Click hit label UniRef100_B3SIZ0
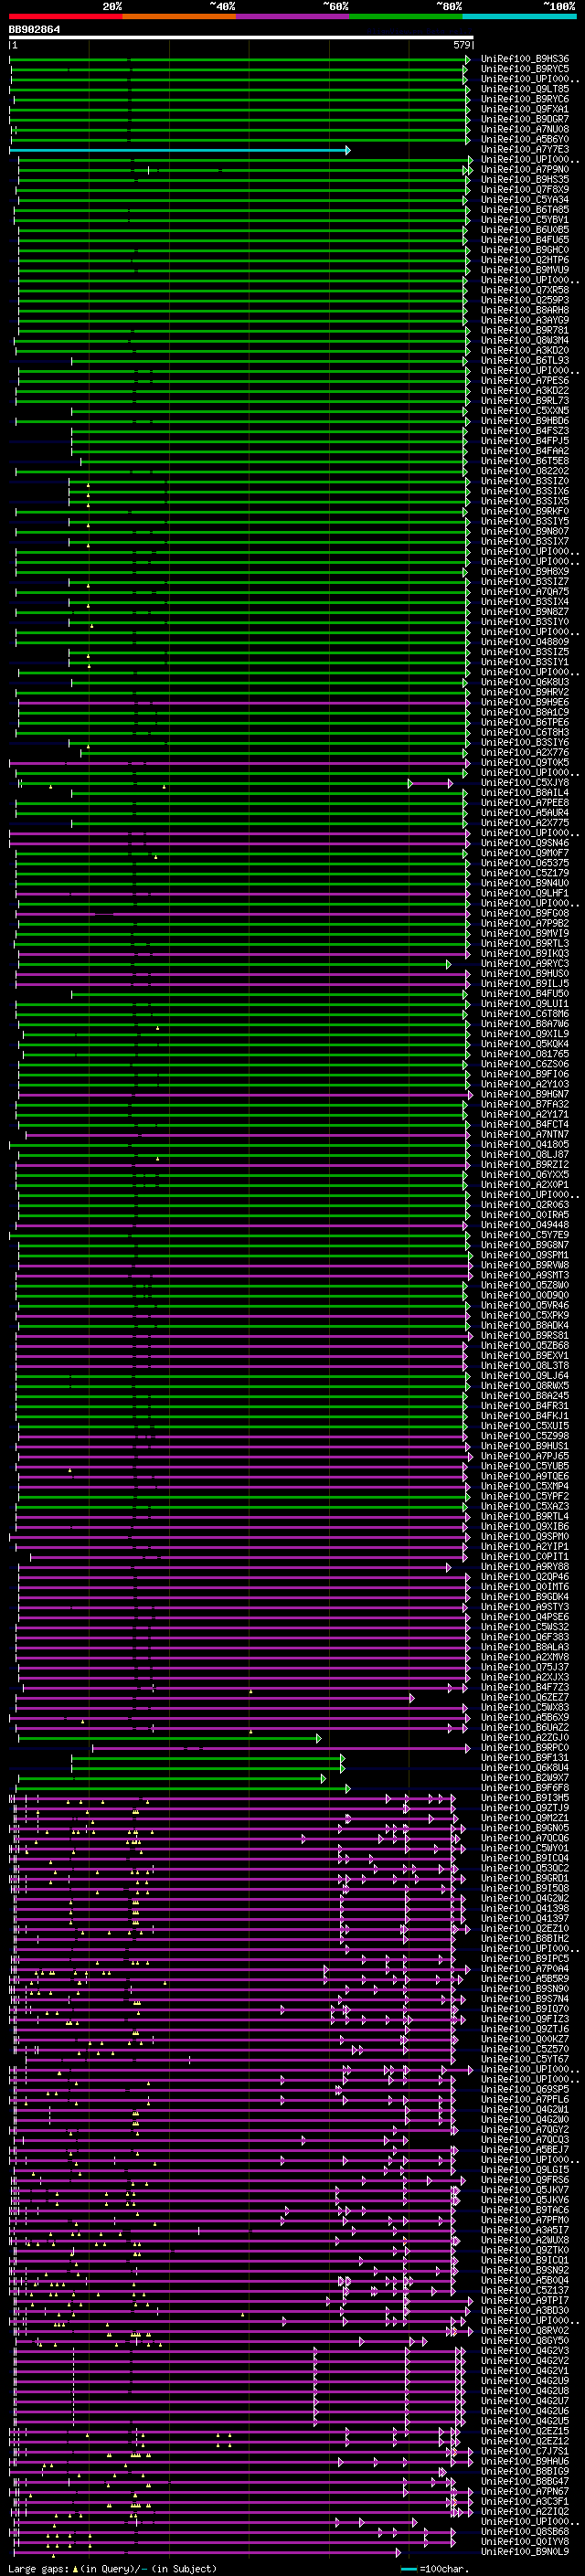The width and height of the screenshot is (585, 2576). [525, 481]
